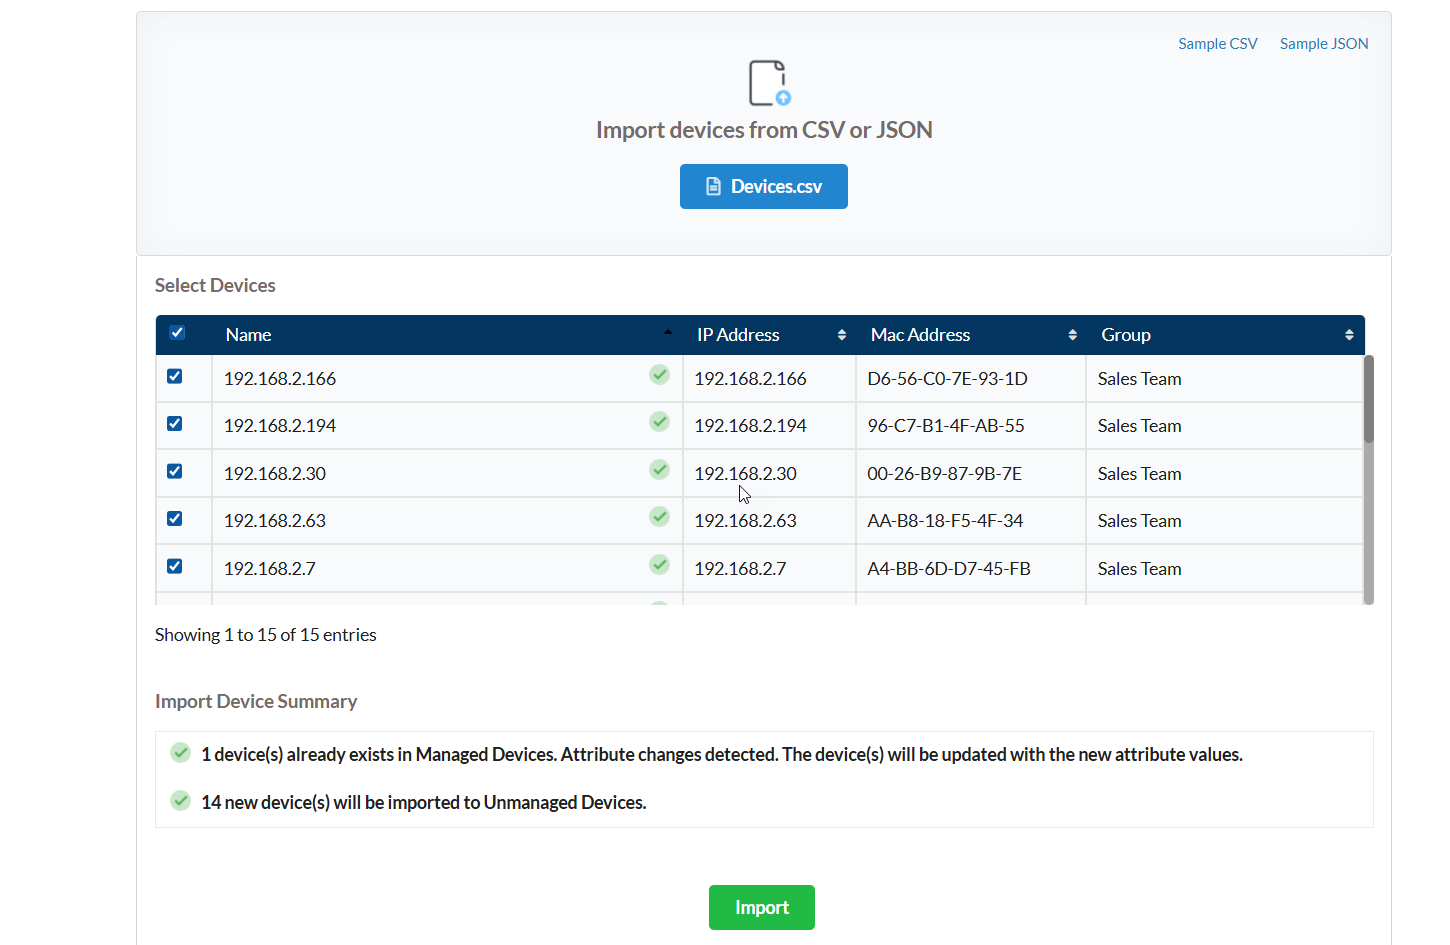Click the check icon beside the existing-device summary message
Viewport: 1450px width, 945px height.
pos(180,753)
